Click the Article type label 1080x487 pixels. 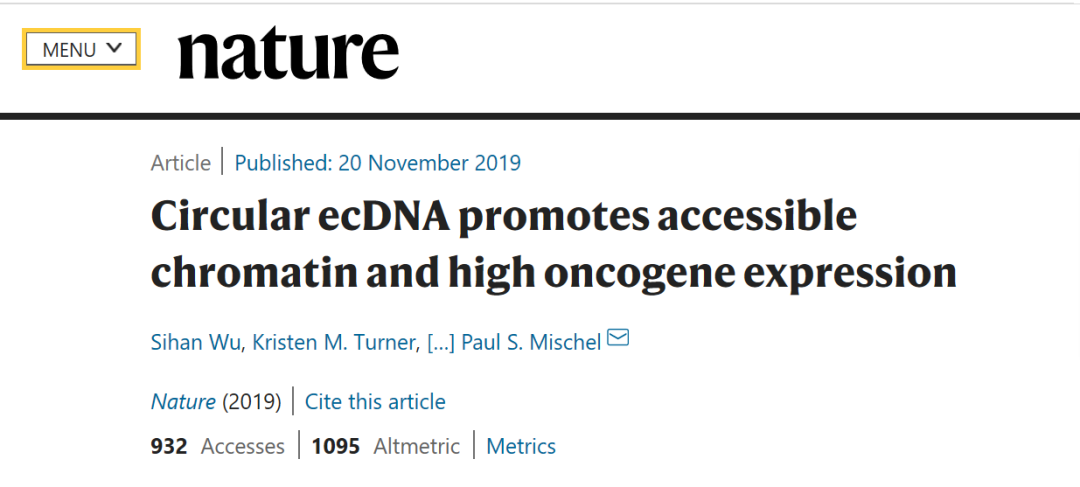pos(180,163)
